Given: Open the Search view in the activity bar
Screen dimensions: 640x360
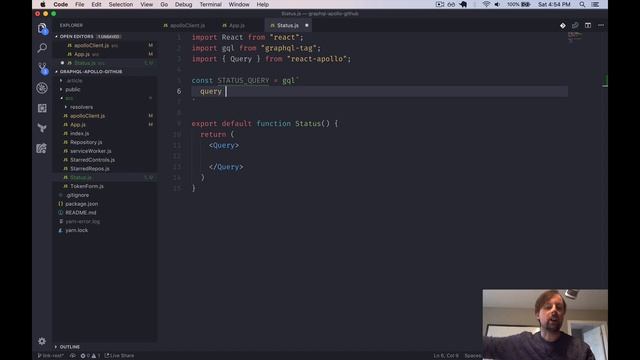Looking at the screenshot, I should point(42,48).
